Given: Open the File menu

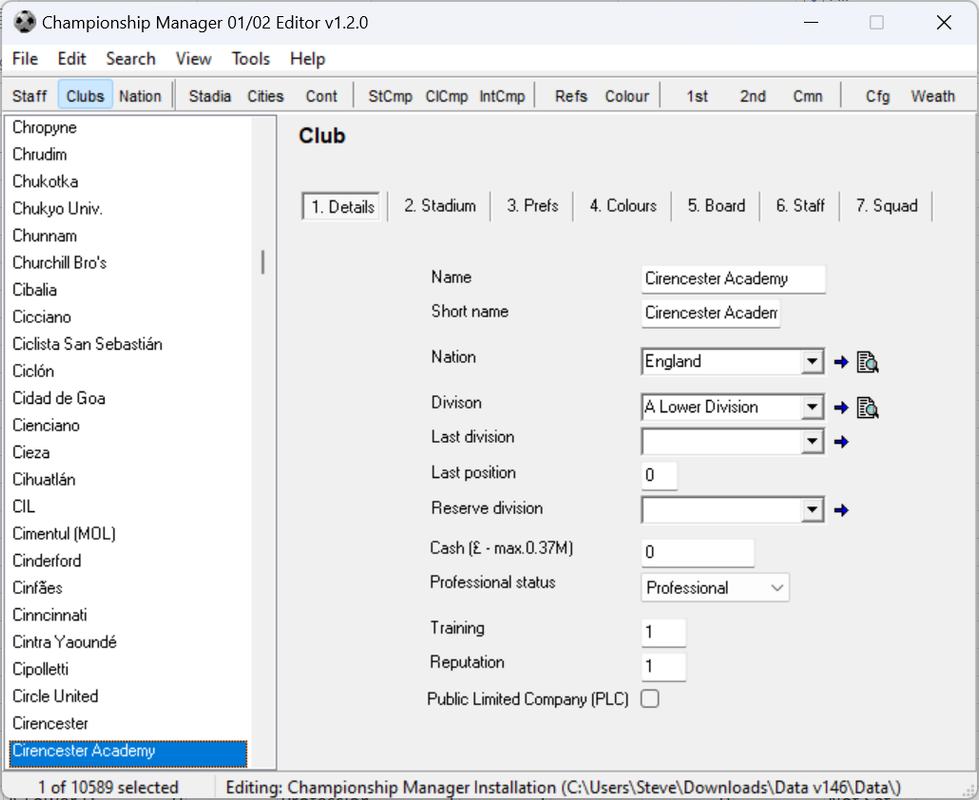Looking at the screenshot, I should [25, 59].
